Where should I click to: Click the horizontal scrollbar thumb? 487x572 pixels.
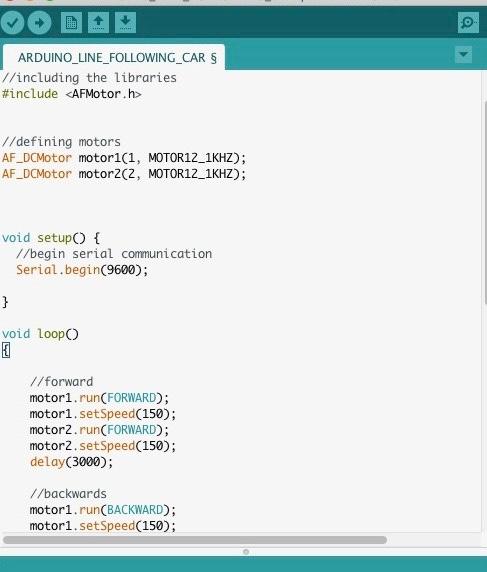(195, 540)
